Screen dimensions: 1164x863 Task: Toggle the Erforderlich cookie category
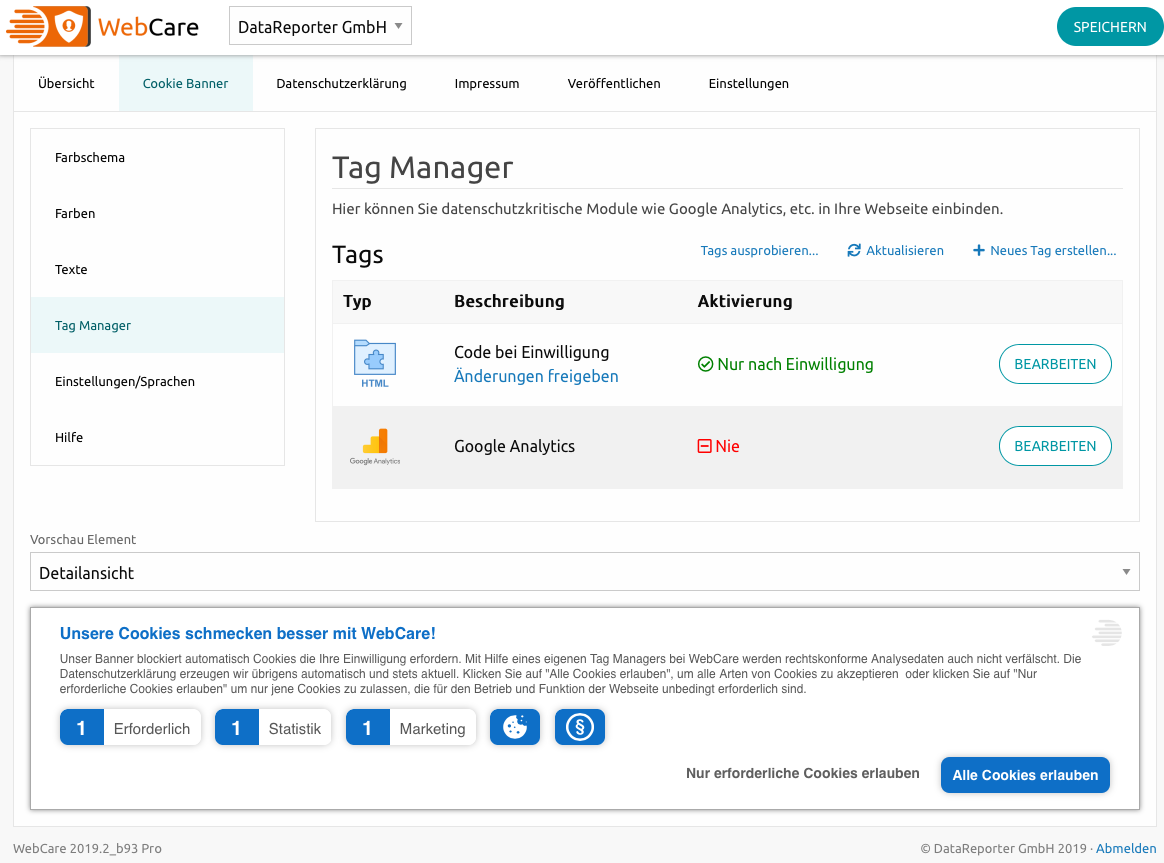tap(131, 728)
